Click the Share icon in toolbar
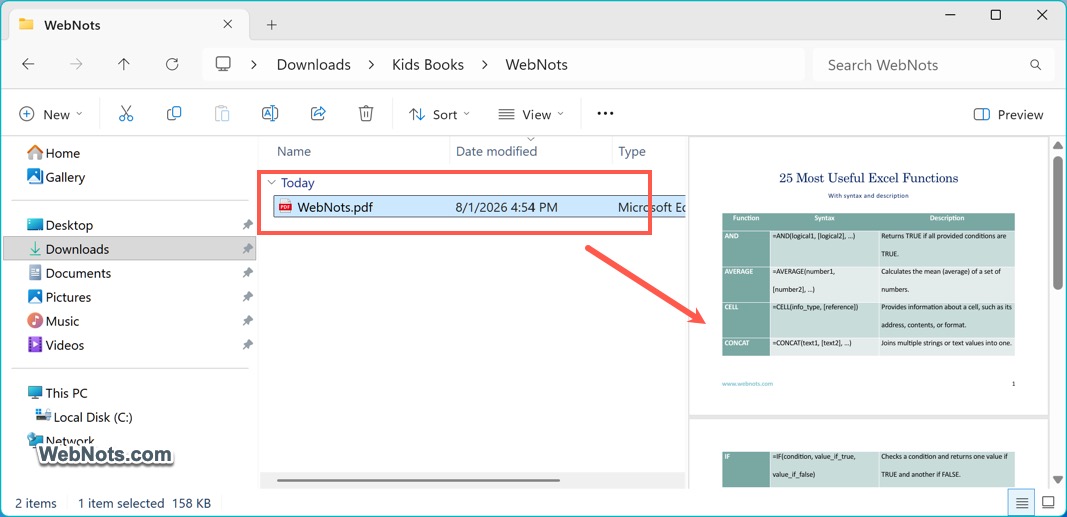Viewport: 1067px width, 517px height. 318,114
